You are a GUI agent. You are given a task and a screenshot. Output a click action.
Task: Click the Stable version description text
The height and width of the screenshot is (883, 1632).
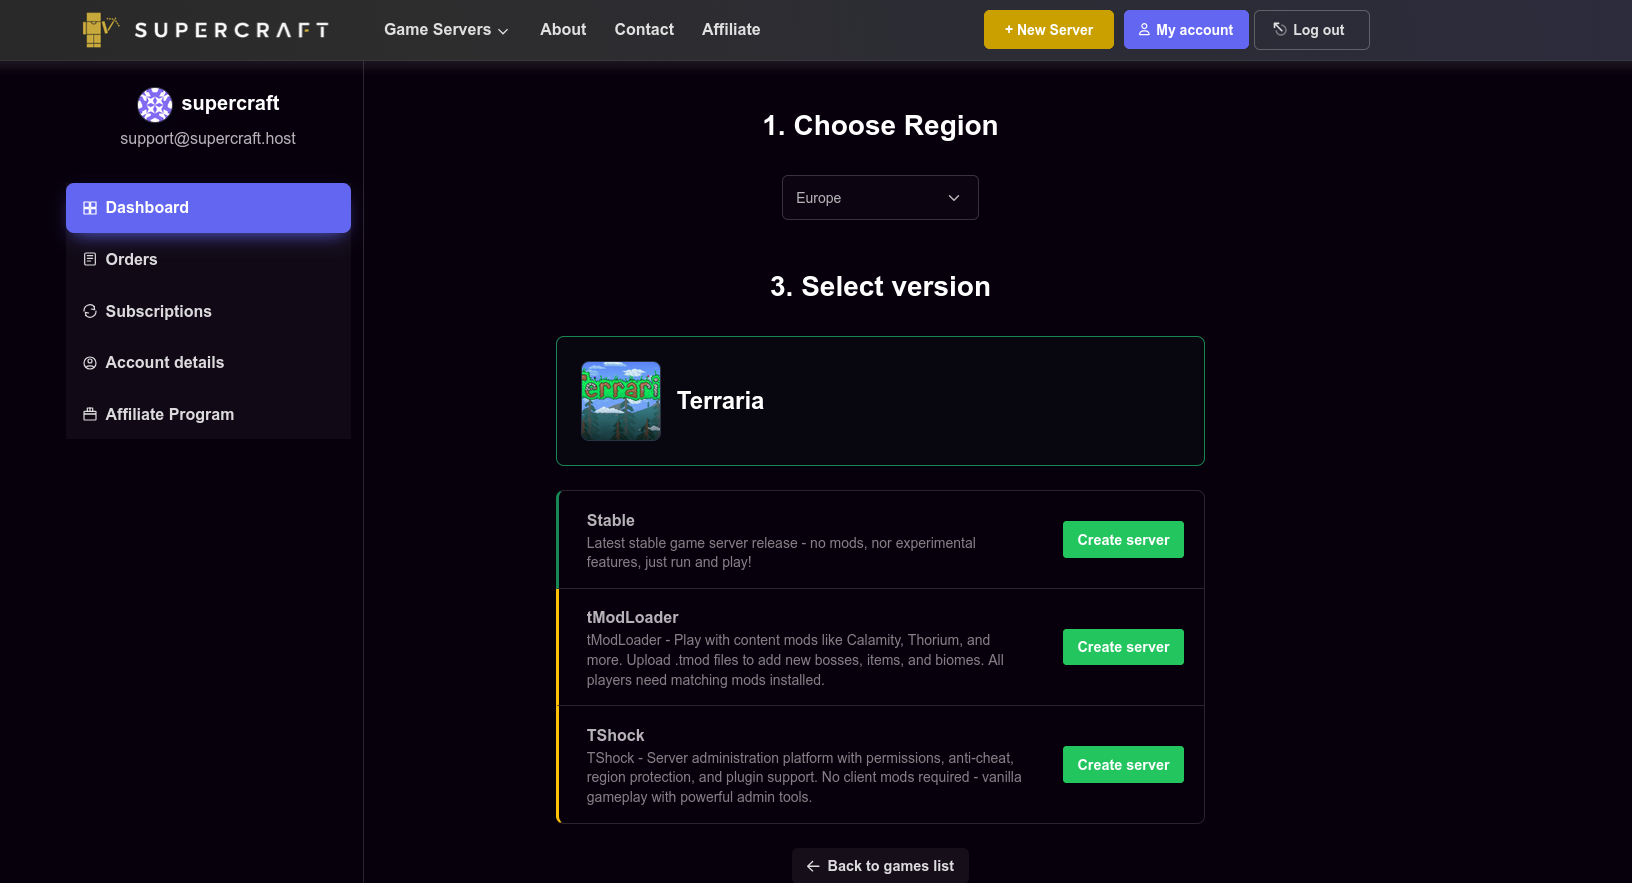(781, 553)
